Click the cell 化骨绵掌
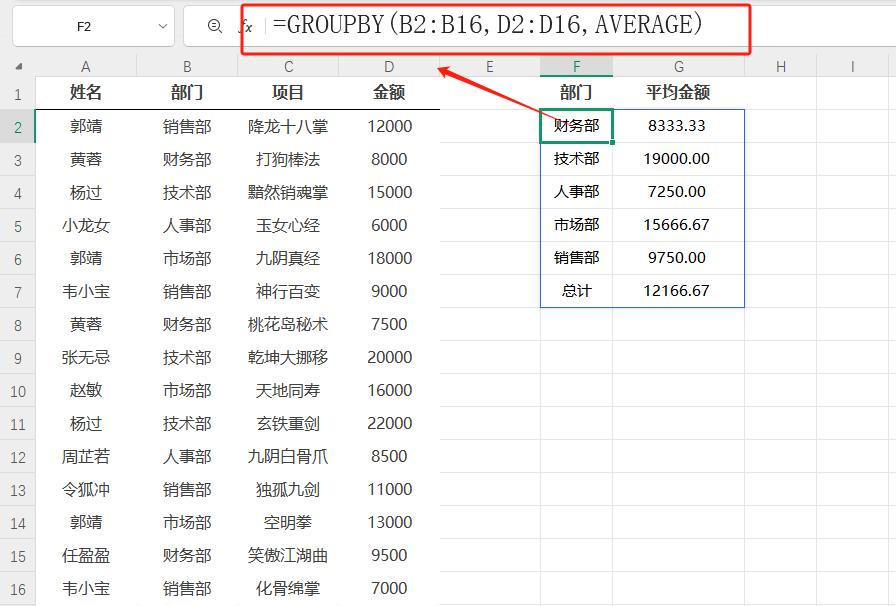This screenshot has height=606, width=896. coord(288,589)
